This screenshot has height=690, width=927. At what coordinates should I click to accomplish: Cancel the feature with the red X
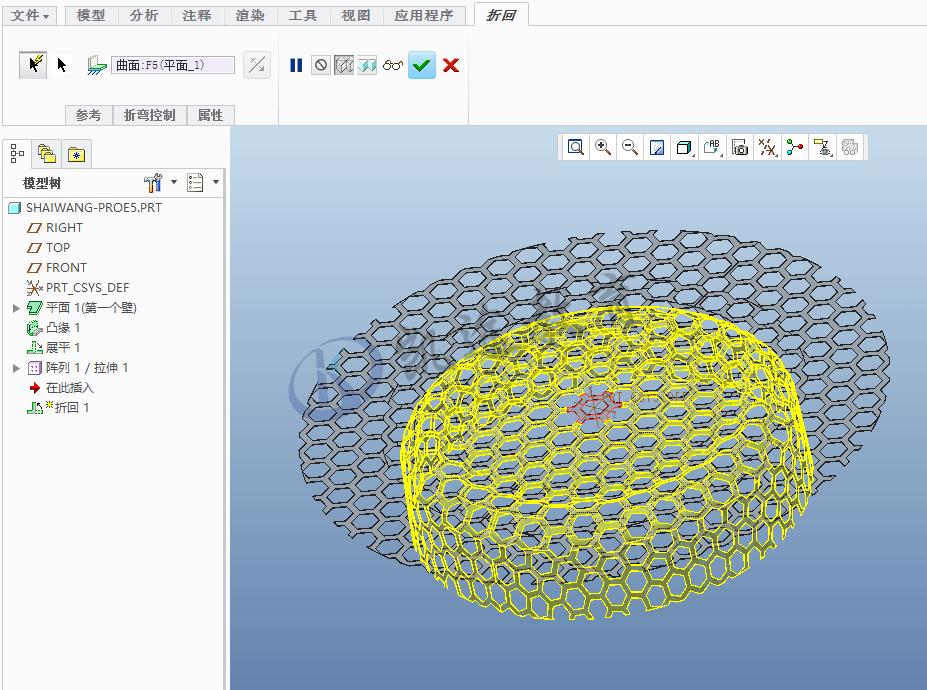coord(450,65)
